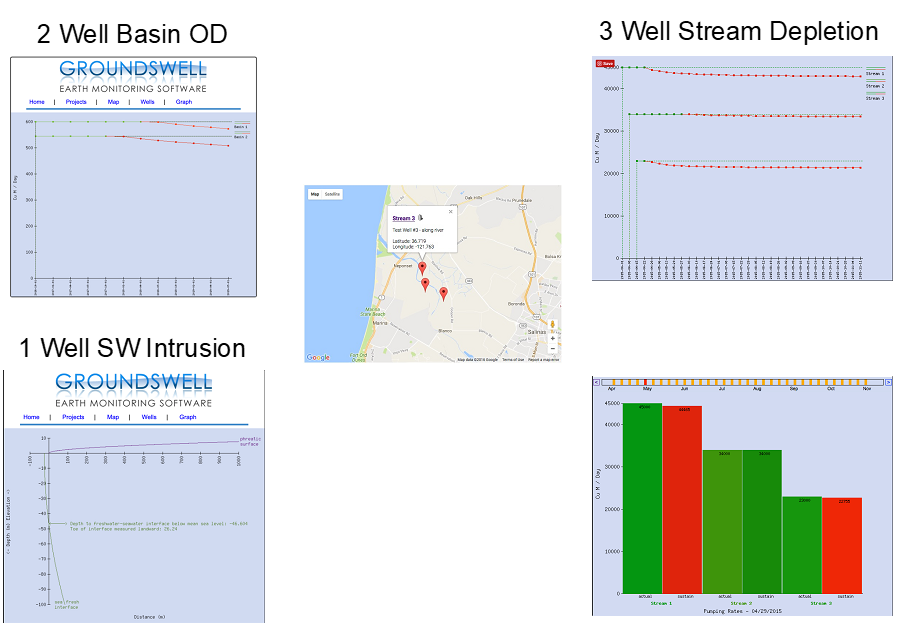
Task: Switch map to Map view
Action: tap(314, 193)
